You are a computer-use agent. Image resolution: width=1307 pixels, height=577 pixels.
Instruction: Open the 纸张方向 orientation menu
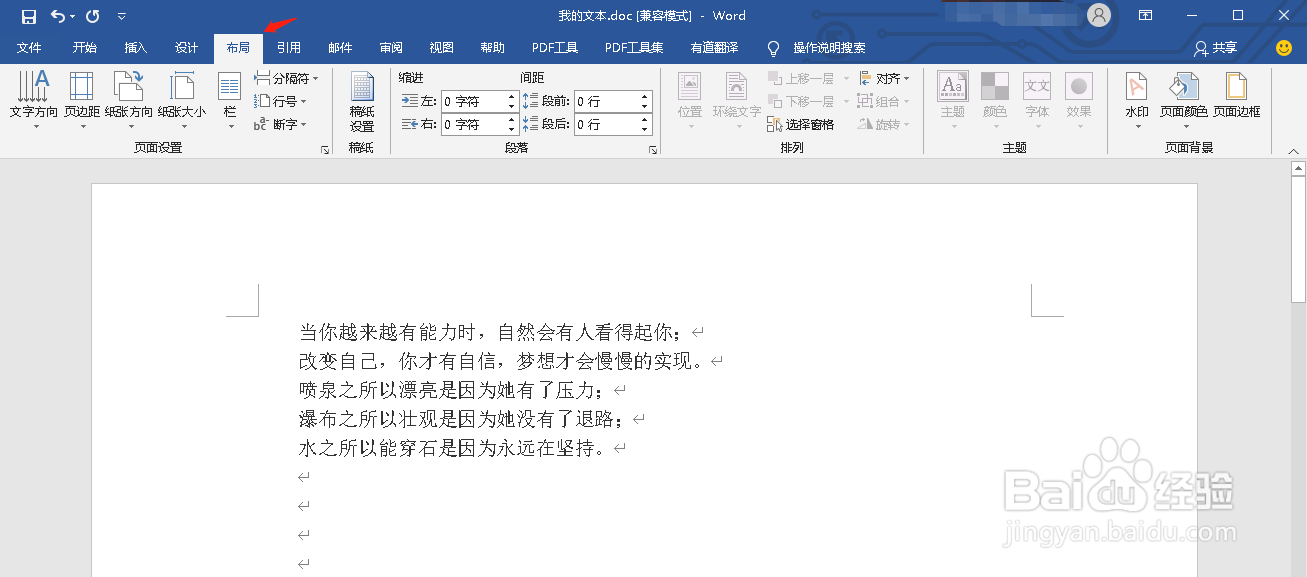129,100
